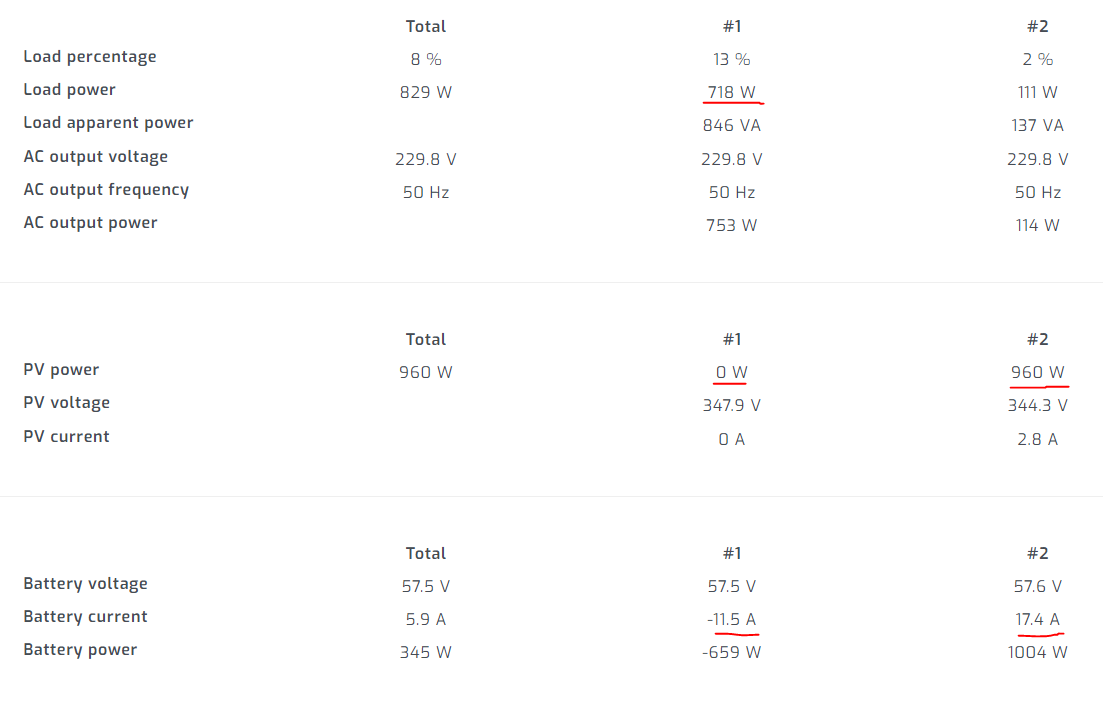Viewport: 1103px width, 709px height.
Task: Click the Load apparent power row label
Action: (x=108, y=123)
